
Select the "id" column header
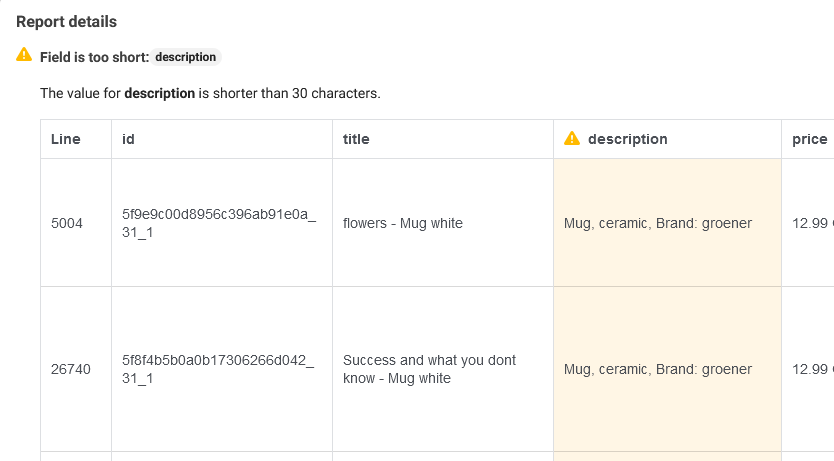point(128,139)
